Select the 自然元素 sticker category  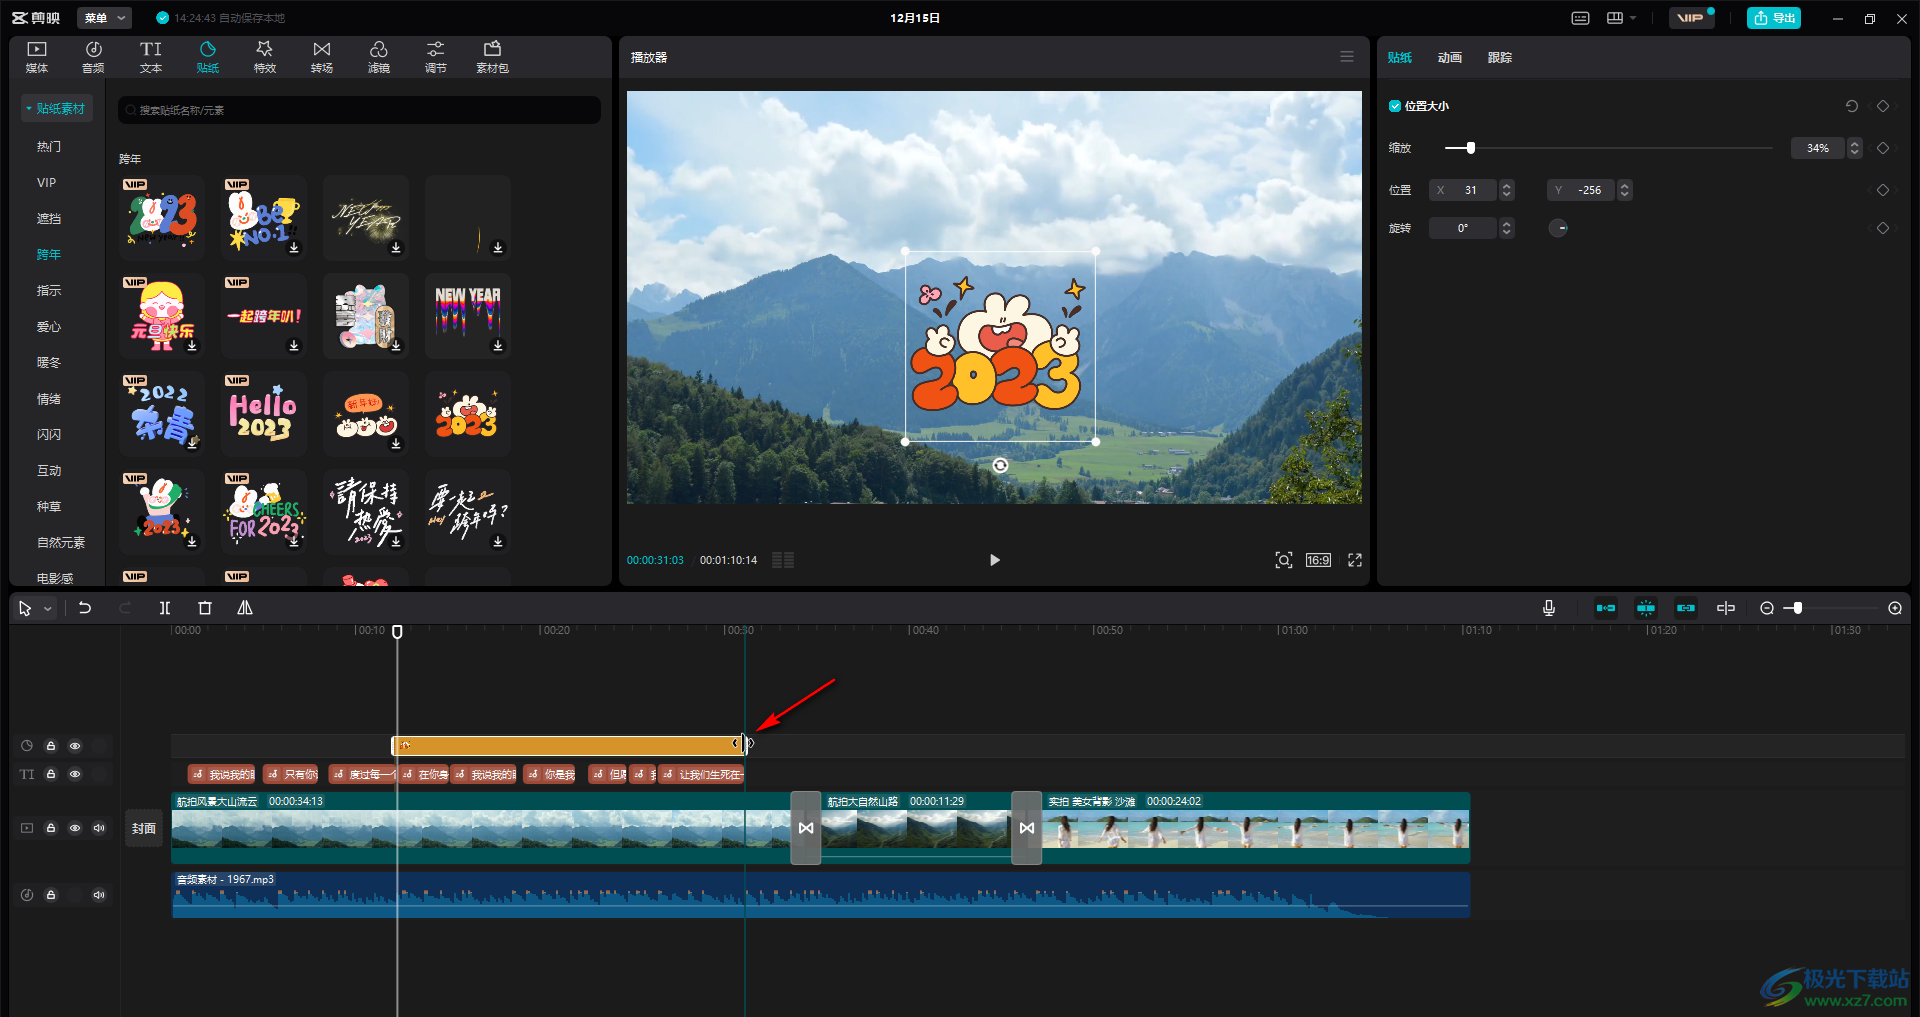[61, 542]
